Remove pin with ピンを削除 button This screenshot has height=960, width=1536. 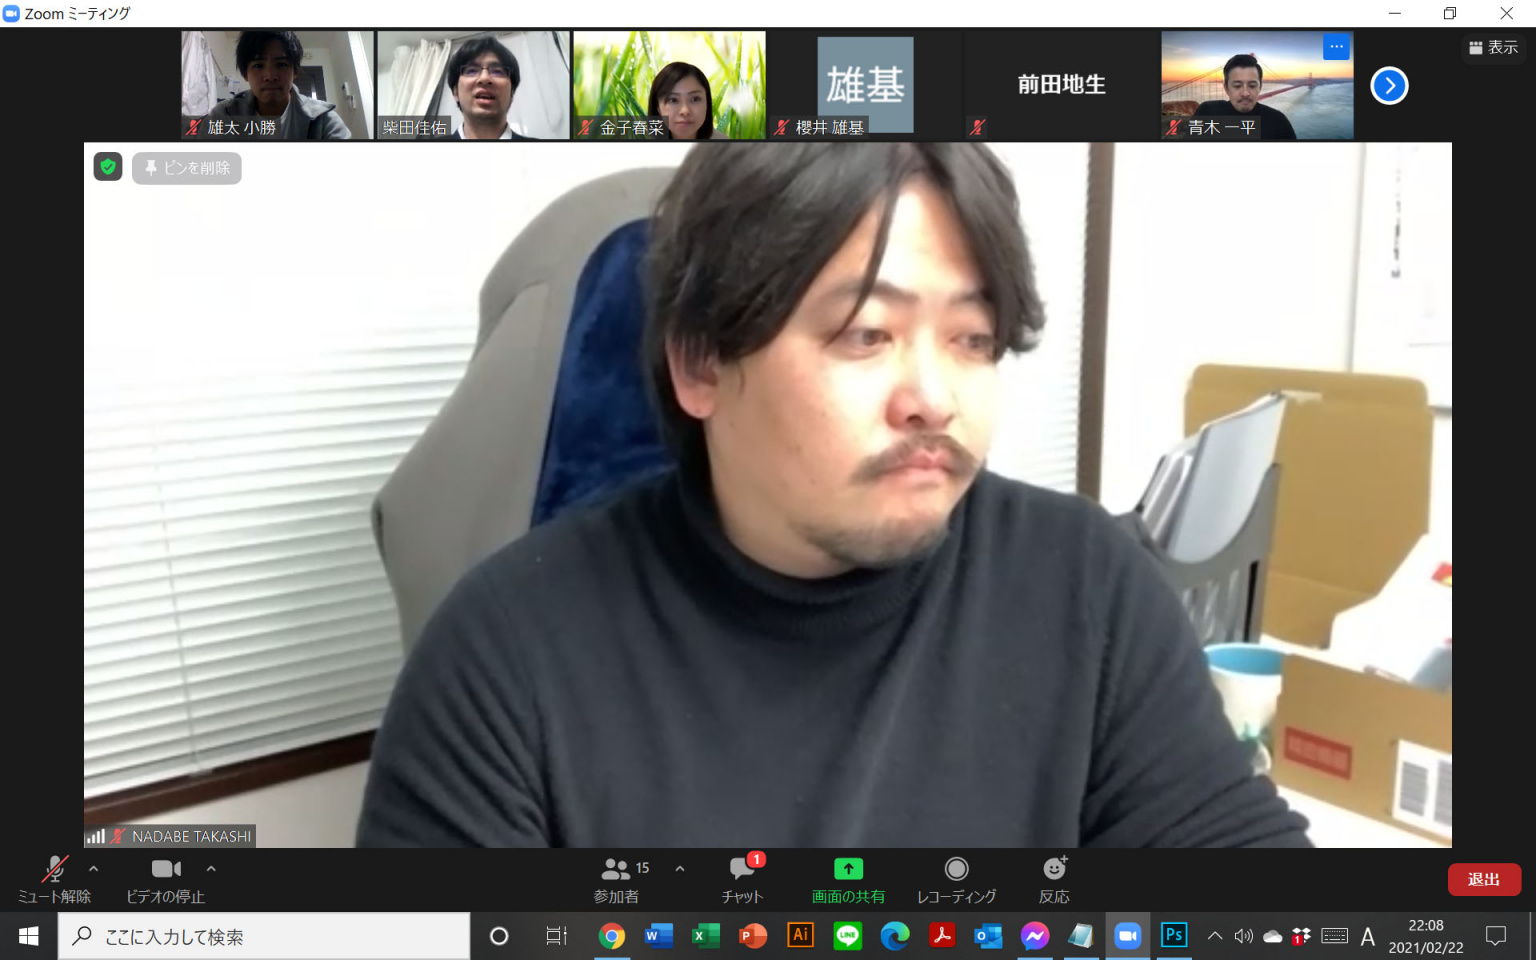tap(187, 168)
